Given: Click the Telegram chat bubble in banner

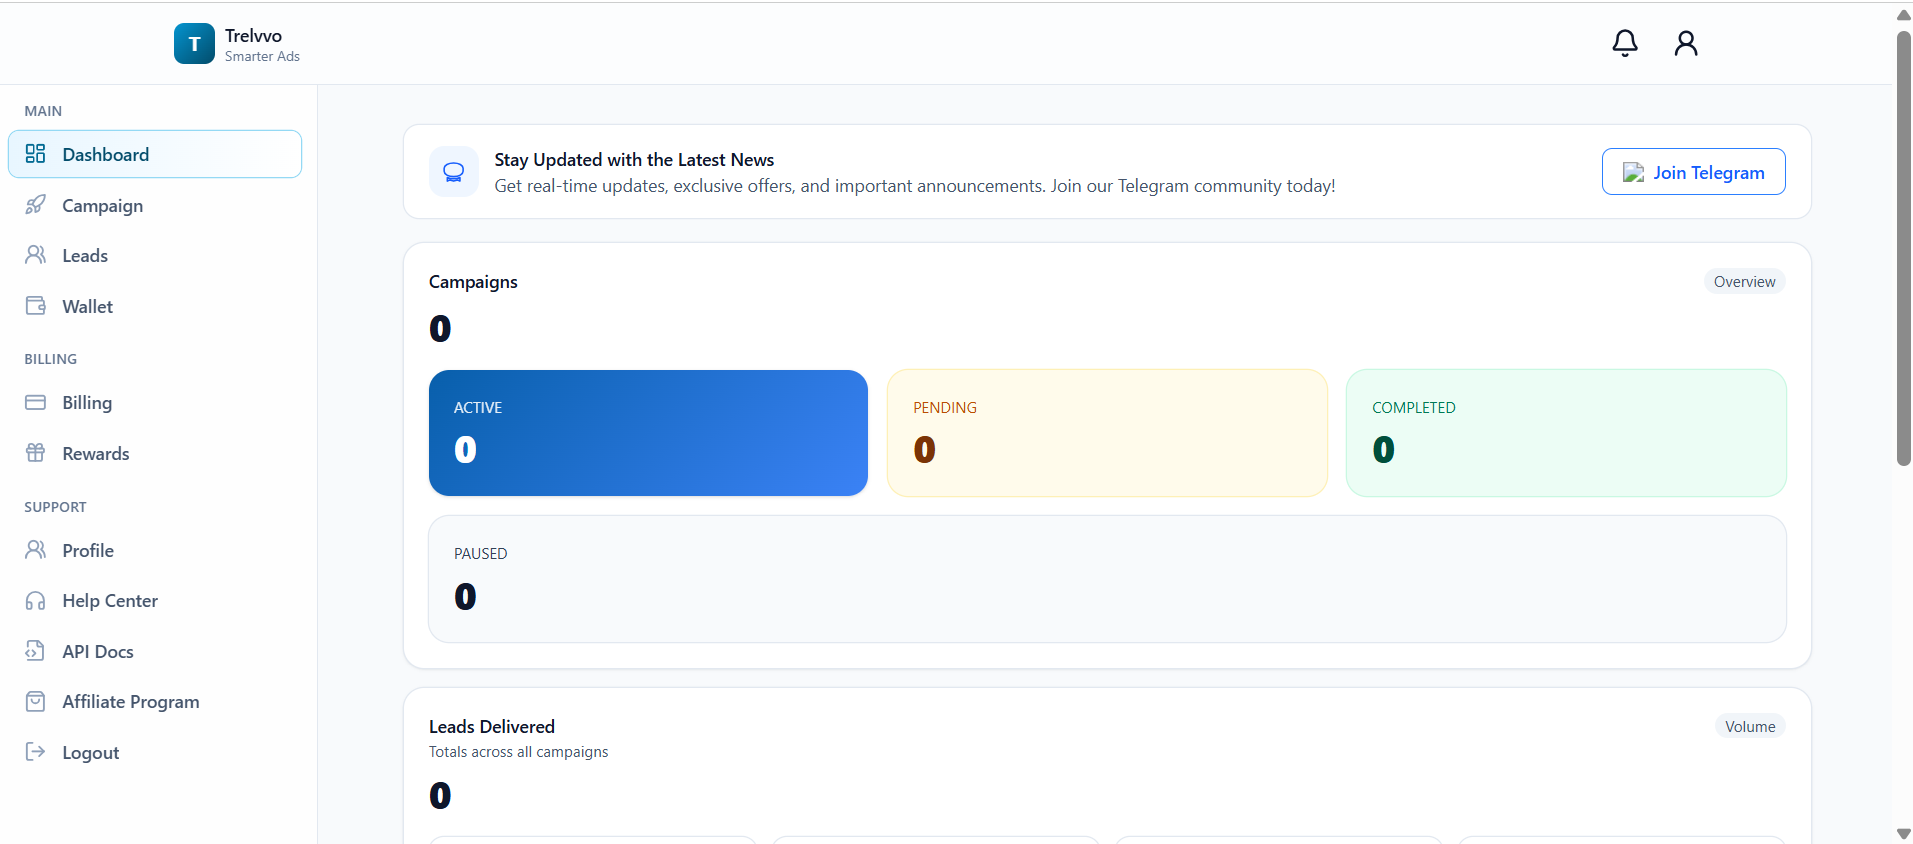Looking at the screenshot, I should 453,171.
